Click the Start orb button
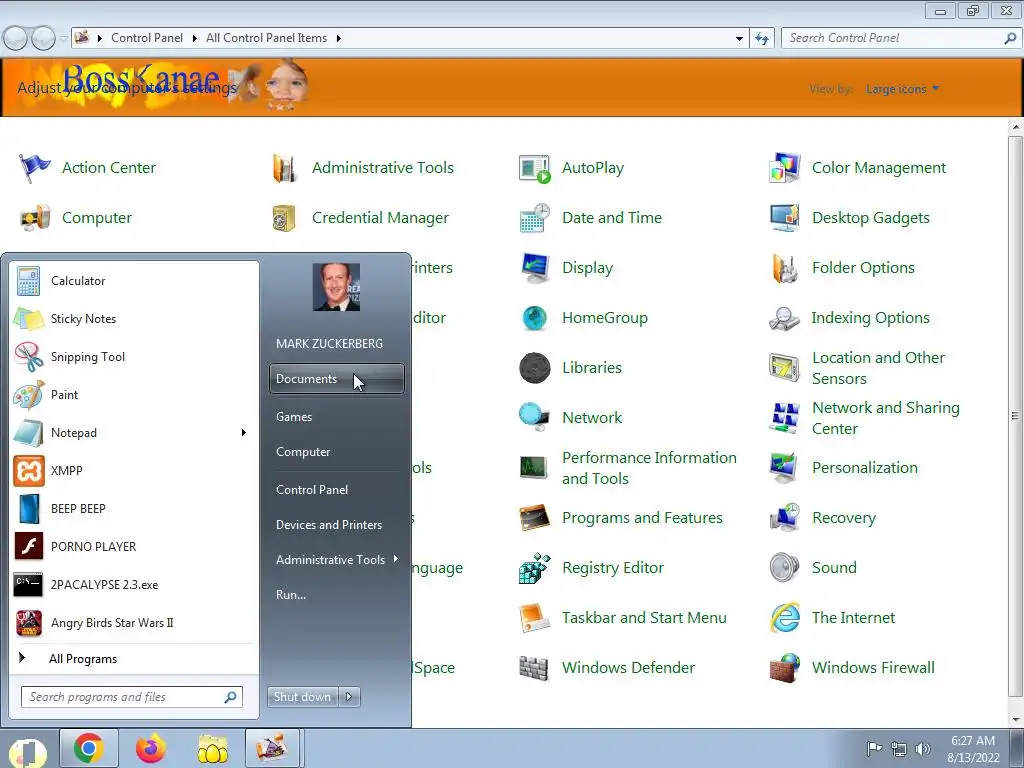1024x768 pixels. [27, 752]
